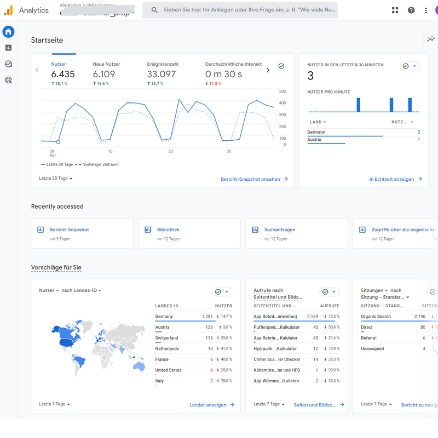Click the search magnifier icon

pyautogui.click(x=154, y=10)
